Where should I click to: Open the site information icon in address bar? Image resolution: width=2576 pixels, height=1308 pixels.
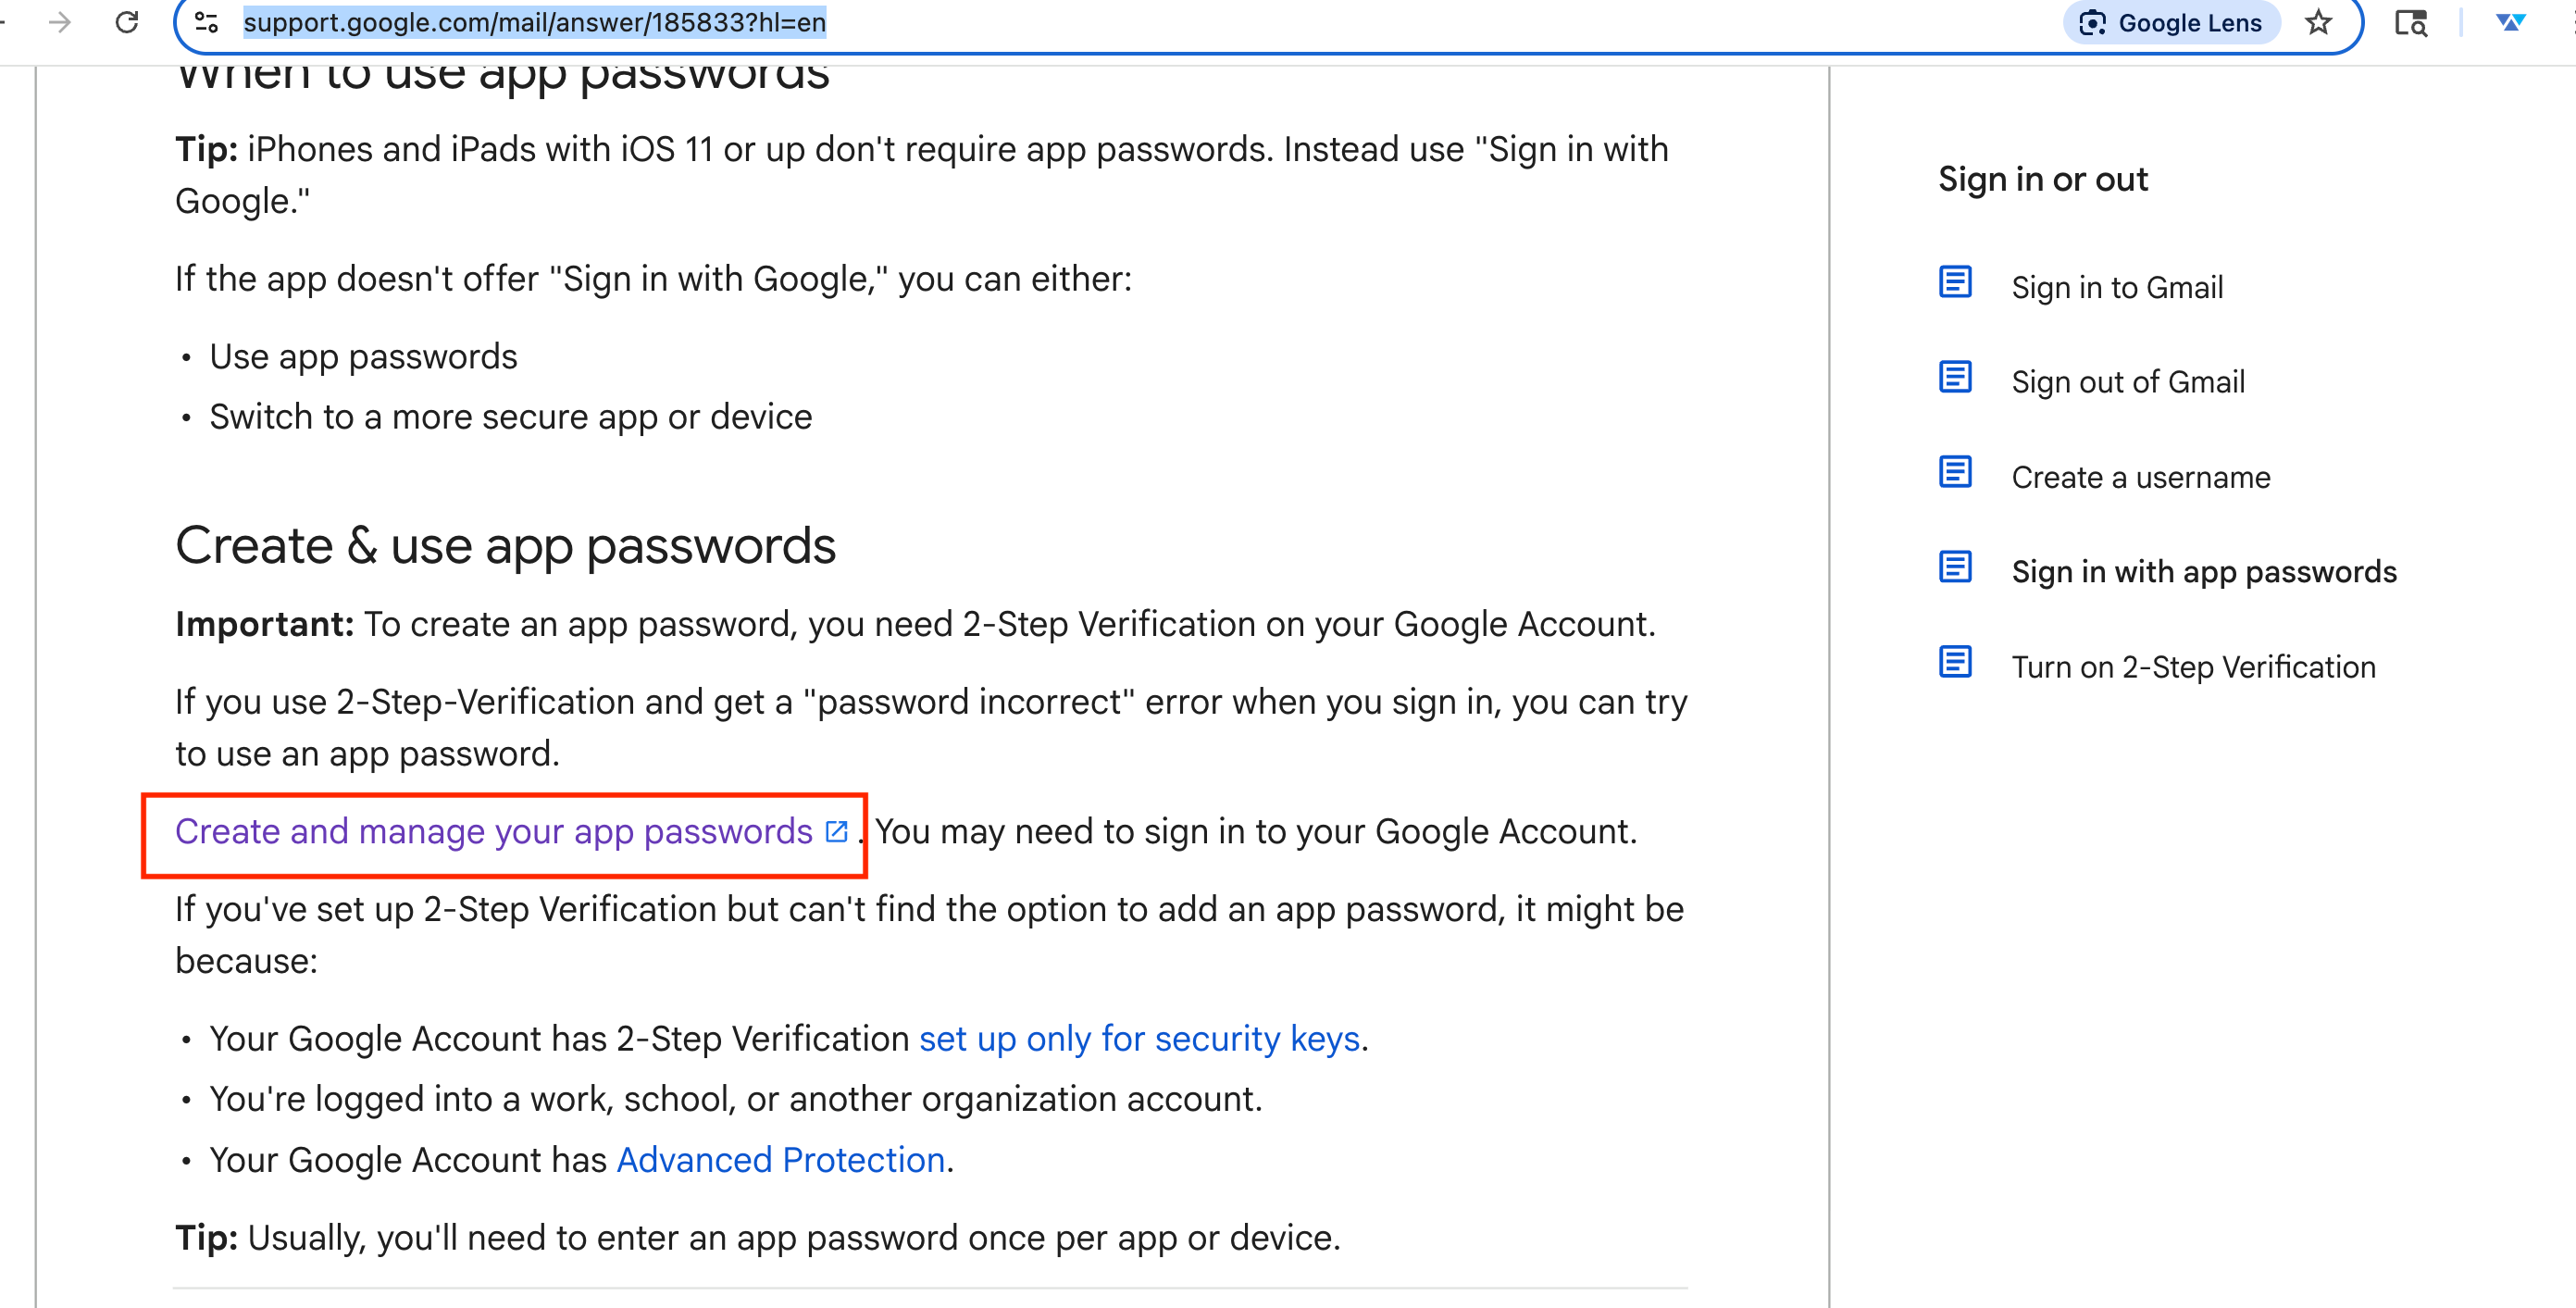[206, 22]
